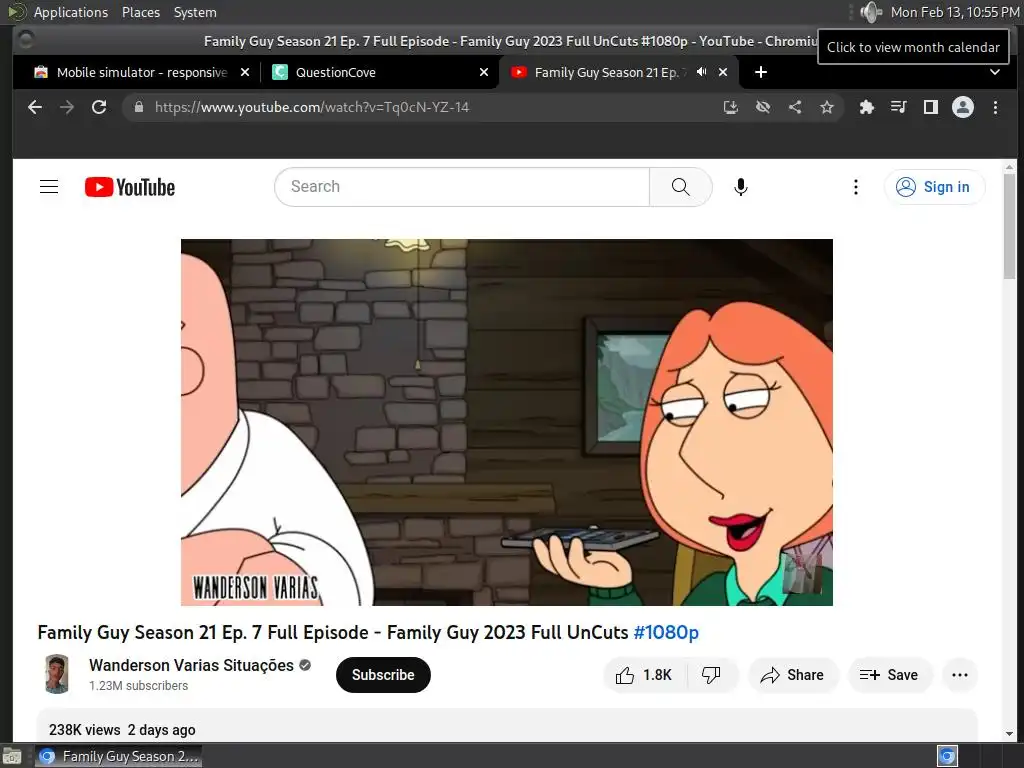Click the clock to view month calendar
The image size is (1024, 768).
(955, 12)
